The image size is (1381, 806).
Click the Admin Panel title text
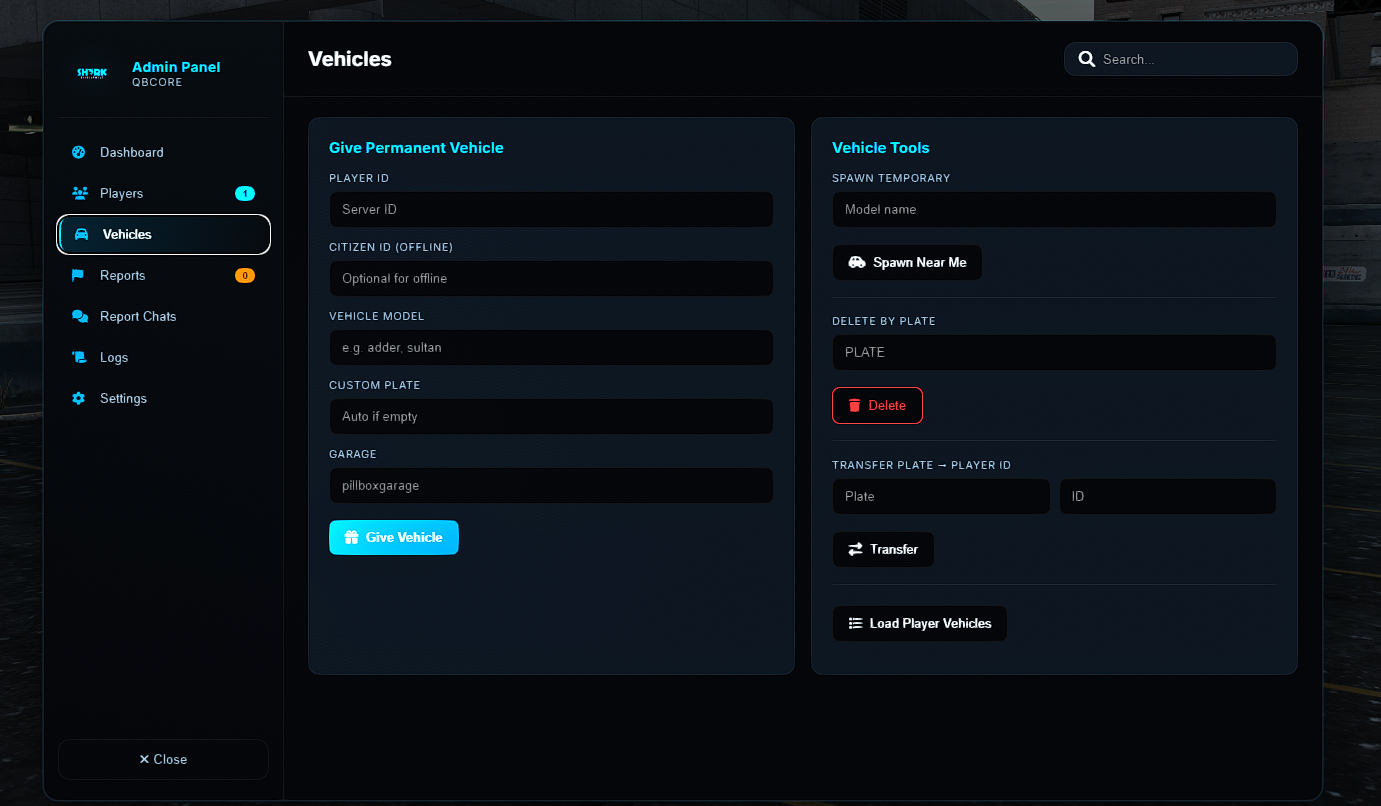point(176,67)
